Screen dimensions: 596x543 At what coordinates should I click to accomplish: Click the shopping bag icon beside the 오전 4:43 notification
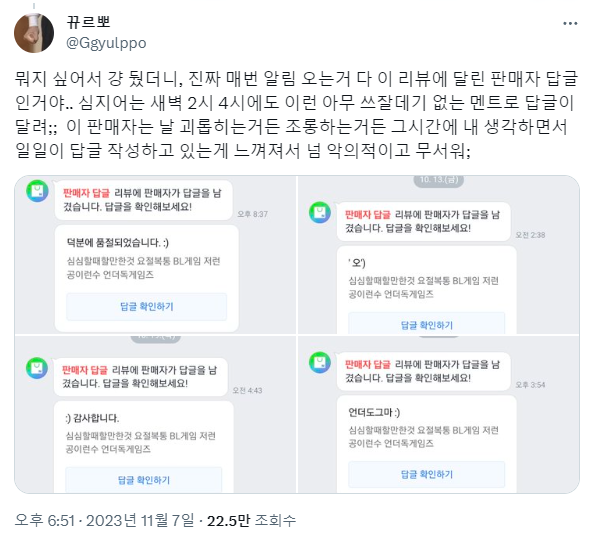[x=37, y=368]
